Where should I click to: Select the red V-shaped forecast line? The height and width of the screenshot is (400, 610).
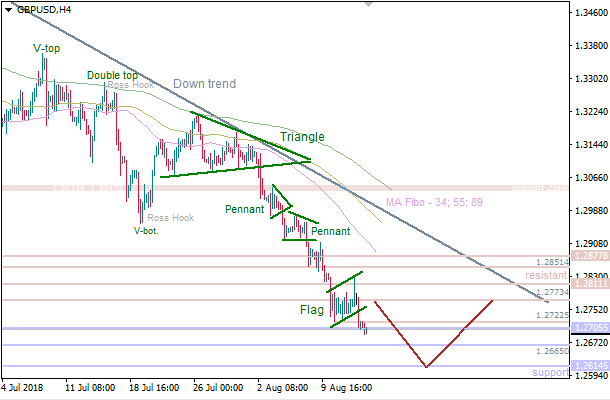(x=427, y=365)
